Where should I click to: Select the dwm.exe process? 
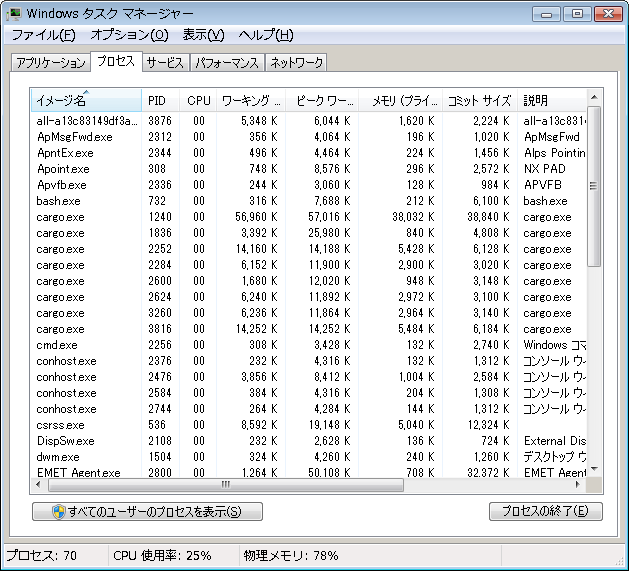click(x=309, y=457)
